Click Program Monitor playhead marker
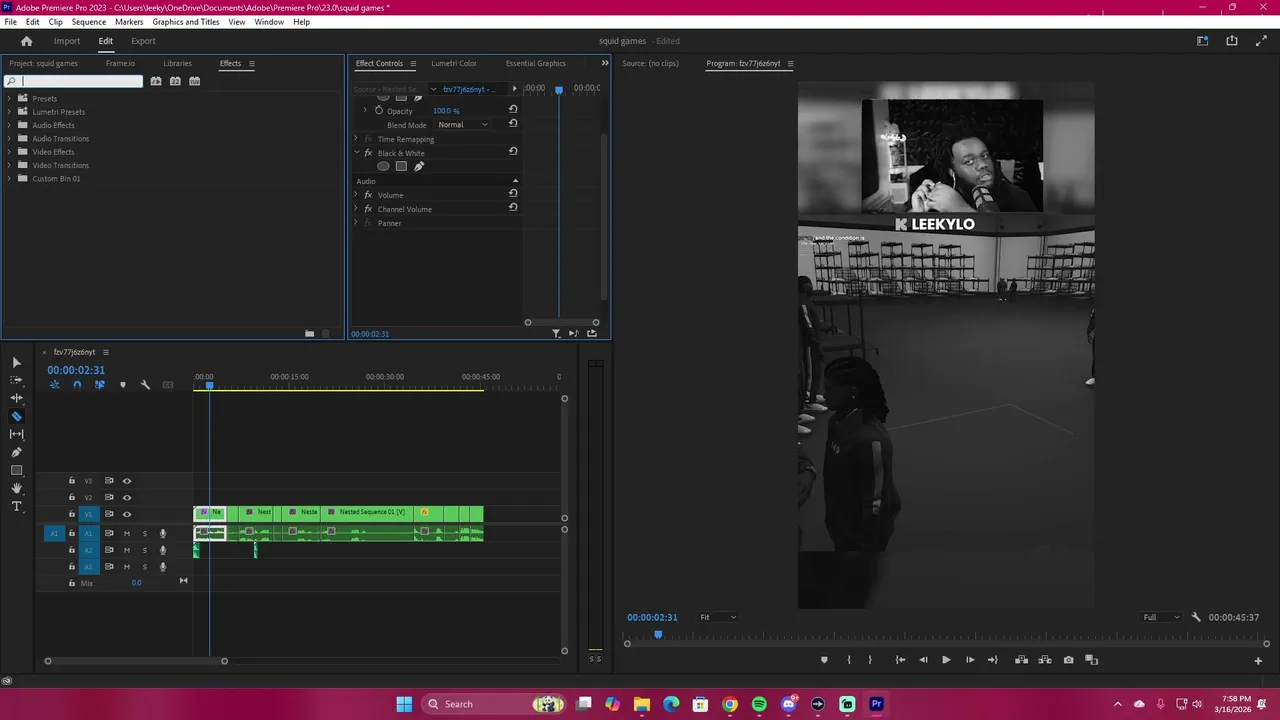Viewport: 1280px width, 720px height. pyautogui.click(x=658, y=634)
